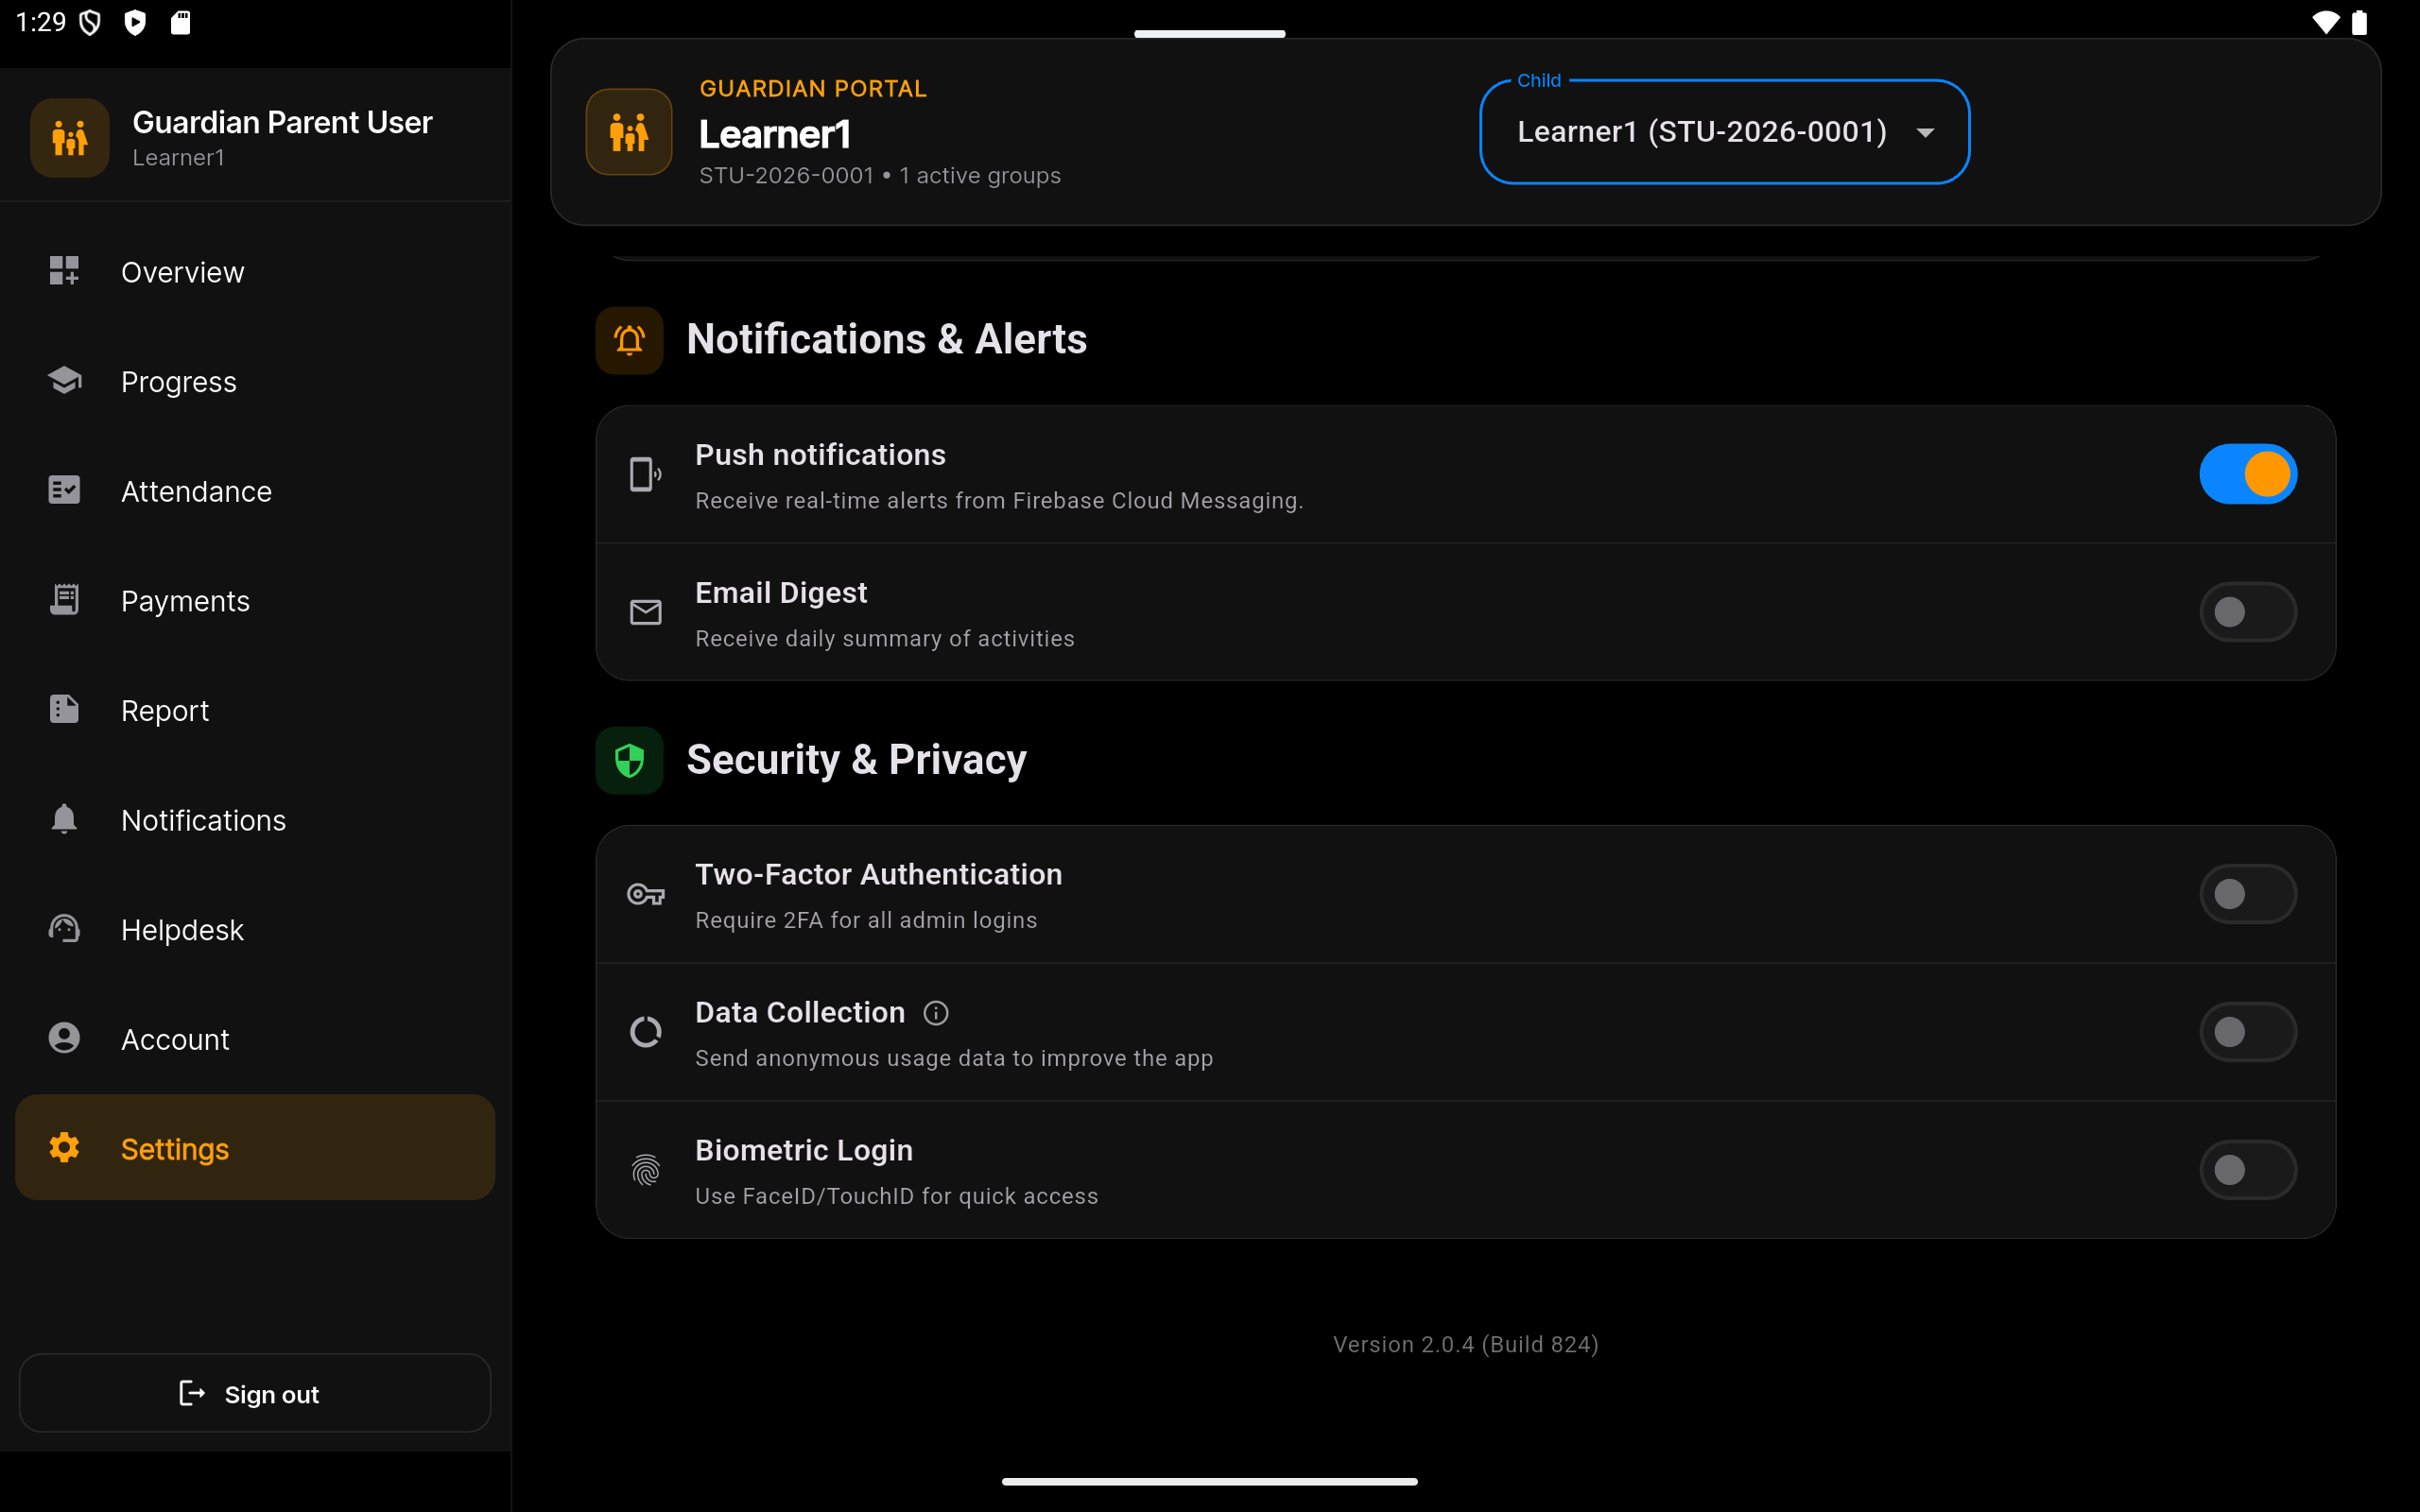Click the Two-Factor Authentication key icon

[646, 894]
